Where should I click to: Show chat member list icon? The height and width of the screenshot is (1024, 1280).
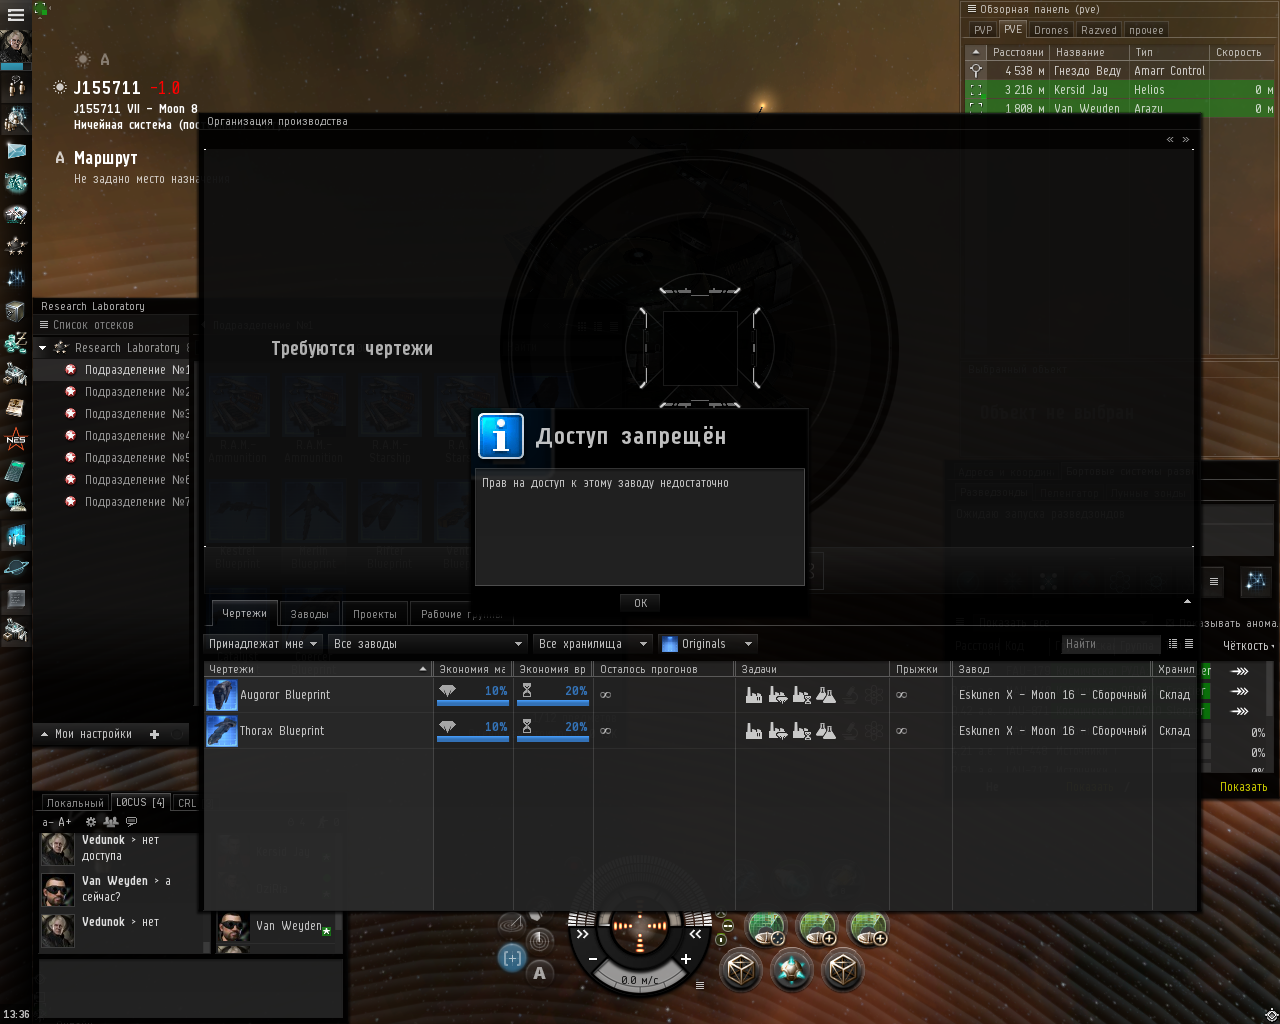(x=111, y=822)
